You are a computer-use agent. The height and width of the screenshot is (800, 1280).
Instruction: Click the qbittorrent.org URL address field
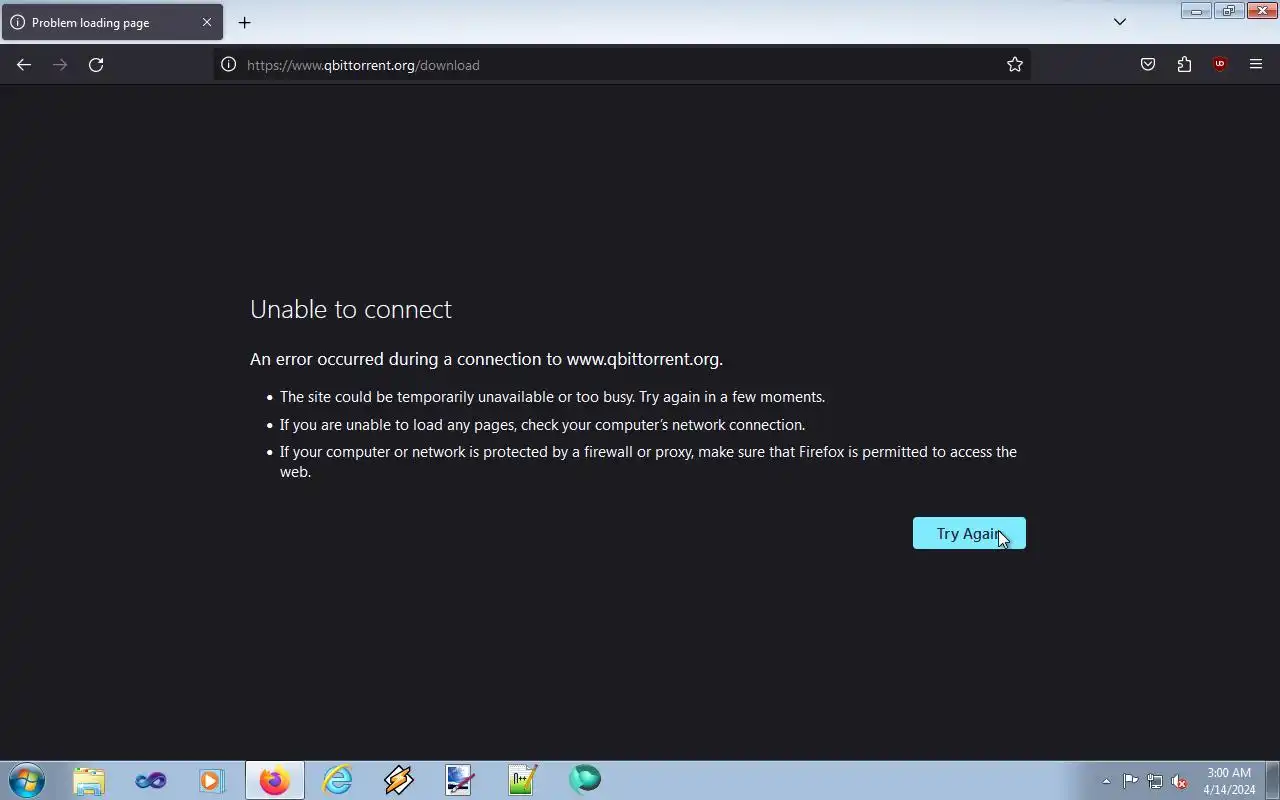click(620, 65)
